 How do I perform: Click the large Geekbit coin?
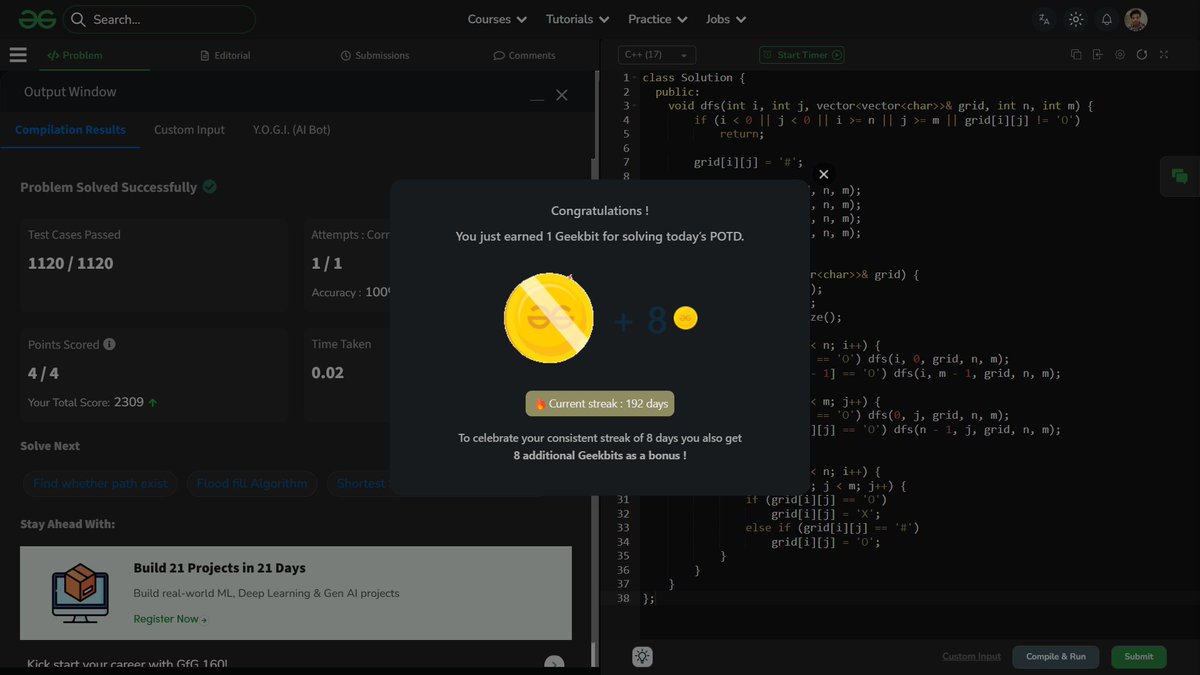tap(549, 318)
